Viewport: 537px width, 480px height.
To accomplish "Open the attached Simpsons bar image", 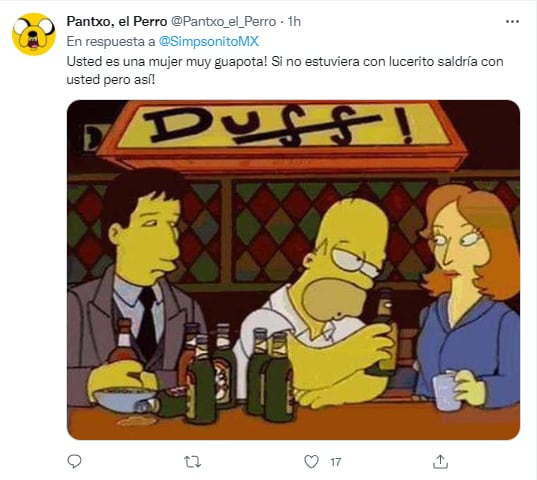I will [x=293, y=270].
